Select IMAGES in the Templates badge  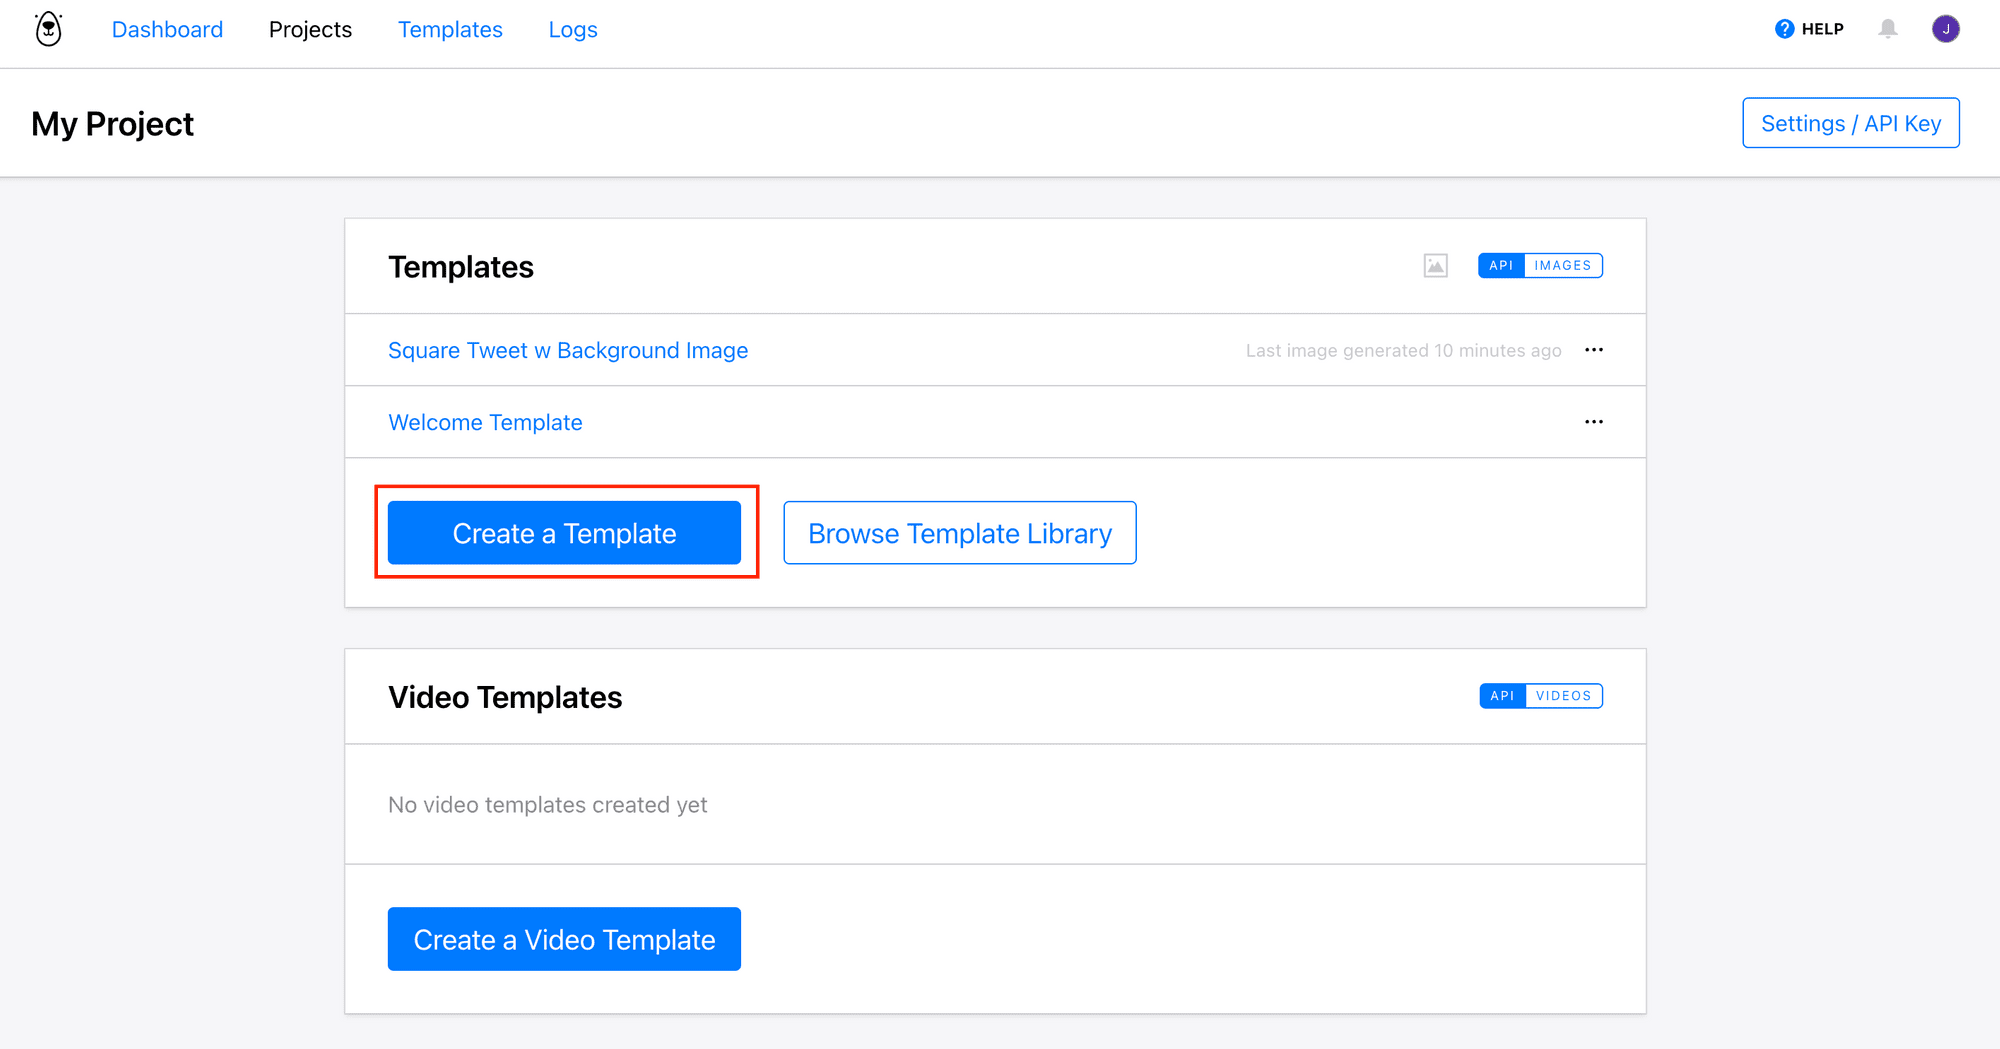point(1562,266)
